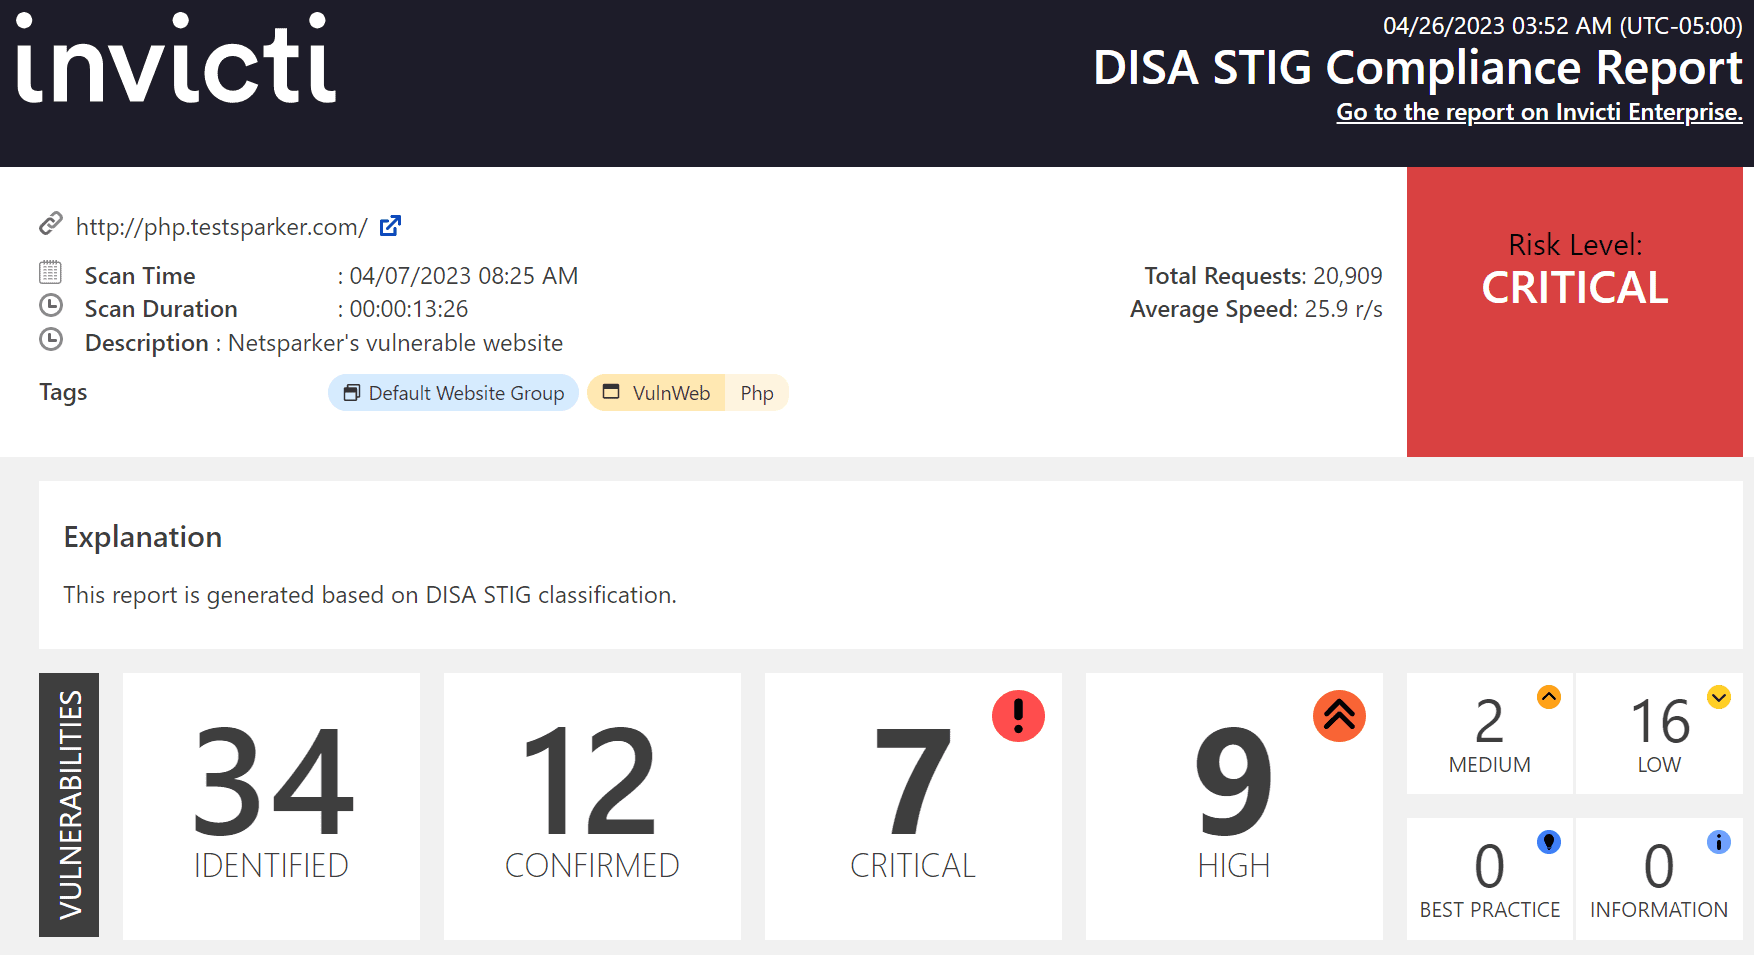1754x955 pixels.
Task: Click the red CRITICAL risk level panel
Action: pyautogui.click(x=1574, y=310)
